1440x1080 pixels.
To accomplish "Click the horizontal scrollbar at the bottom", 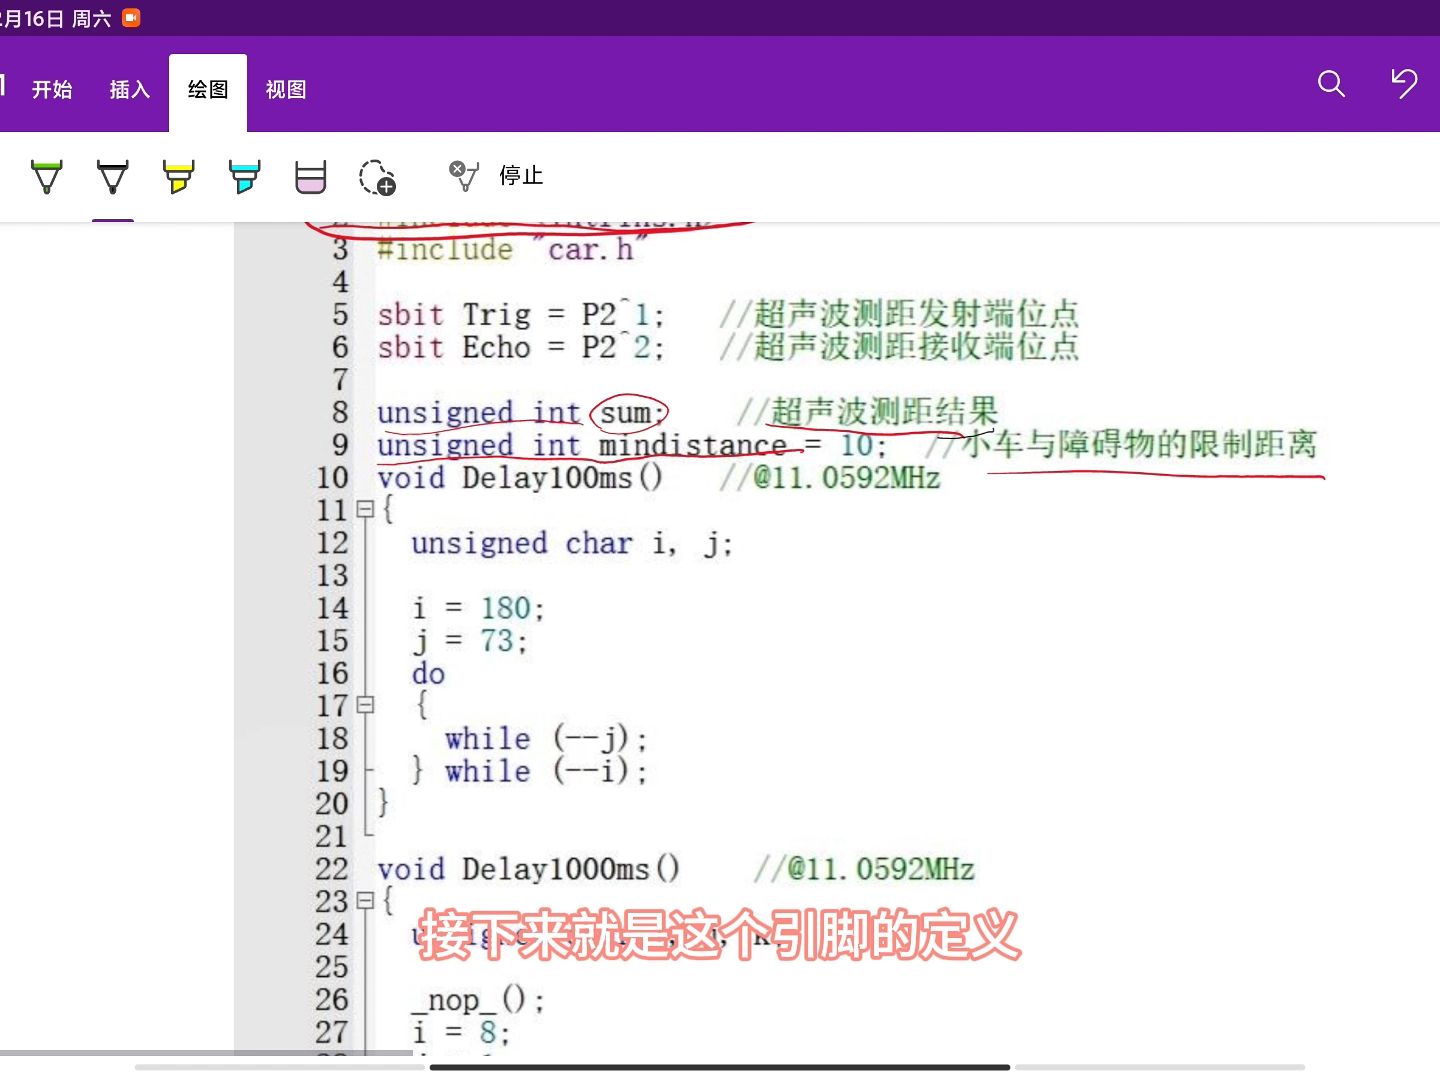I will coord(719,1067).
